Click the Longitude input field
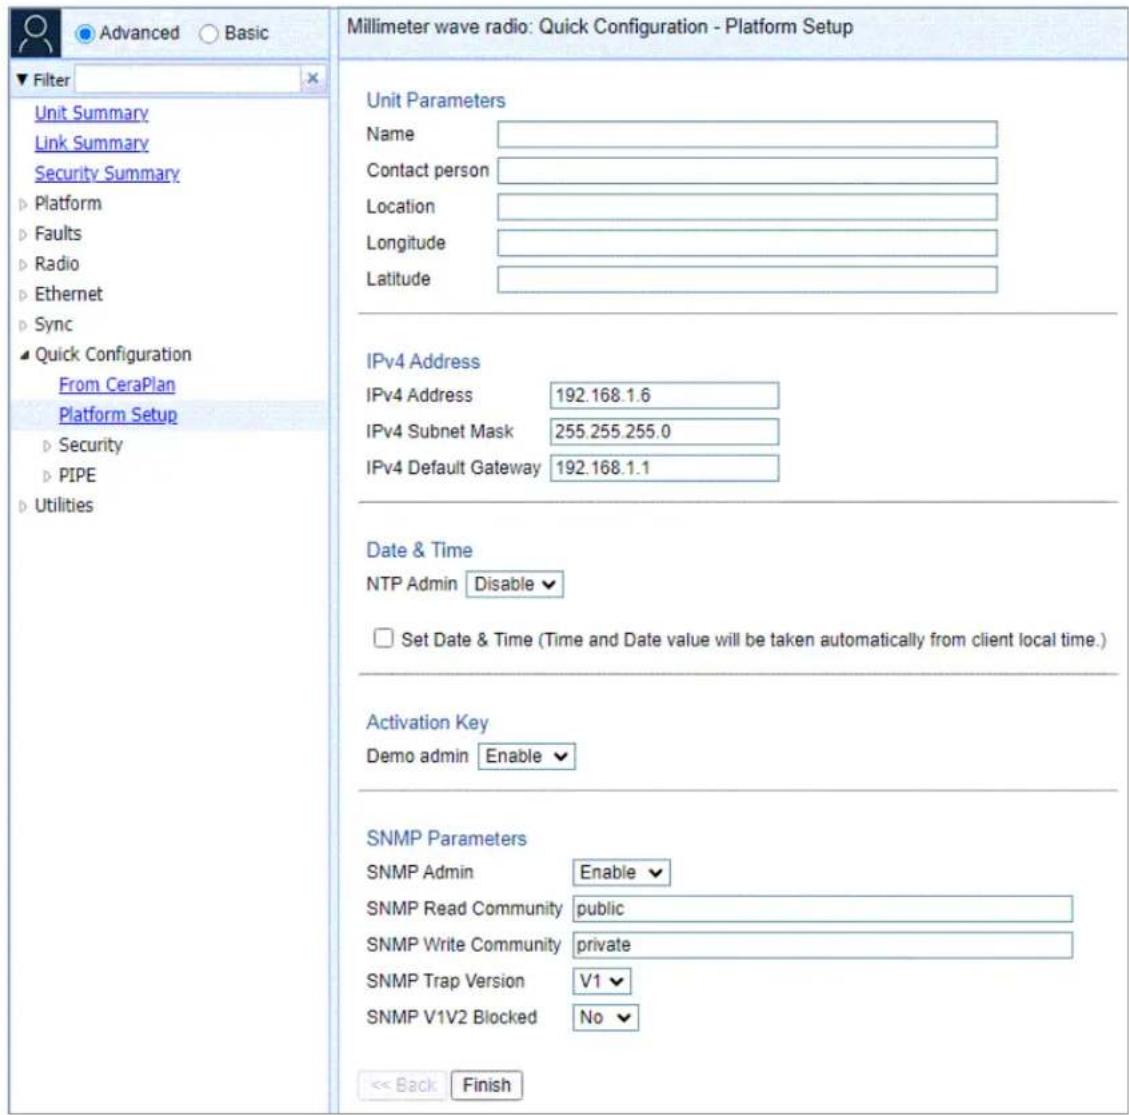1129x1115 pixels. click(747, 243)
